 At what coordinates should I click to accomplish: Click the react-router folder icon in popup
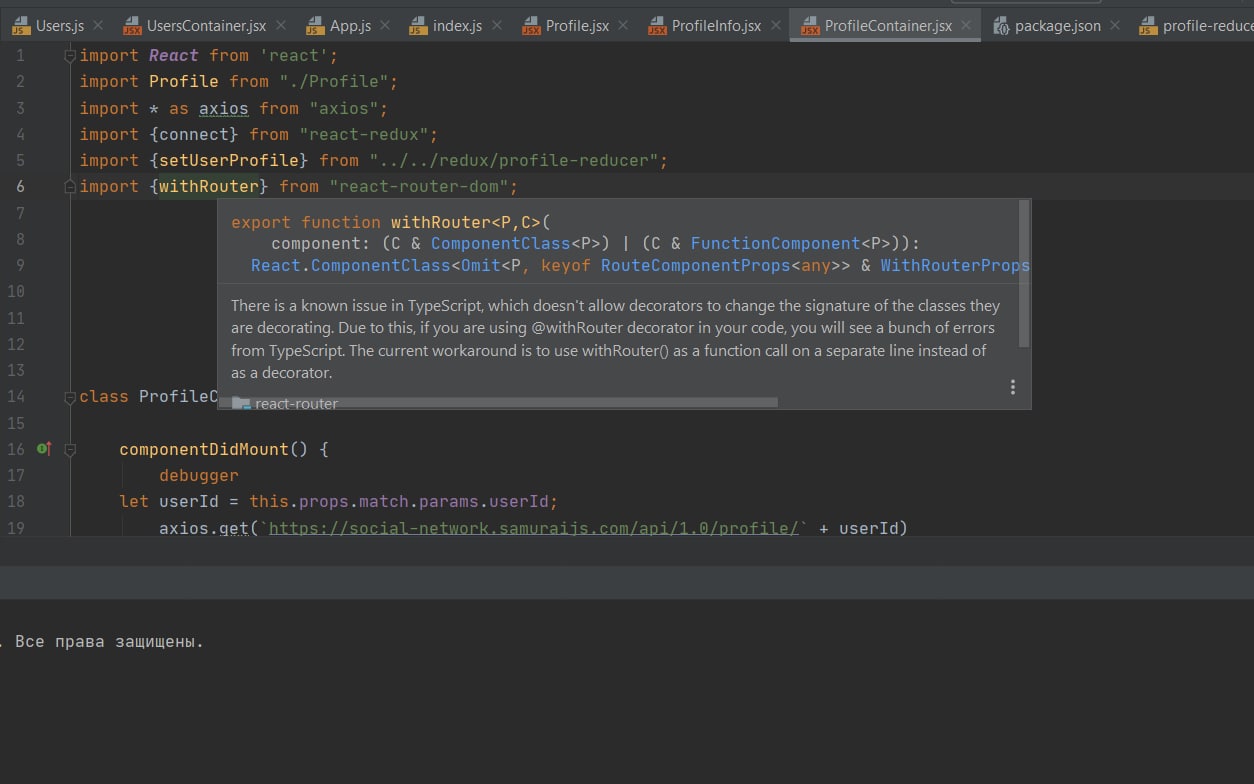[x=241, y=404]
